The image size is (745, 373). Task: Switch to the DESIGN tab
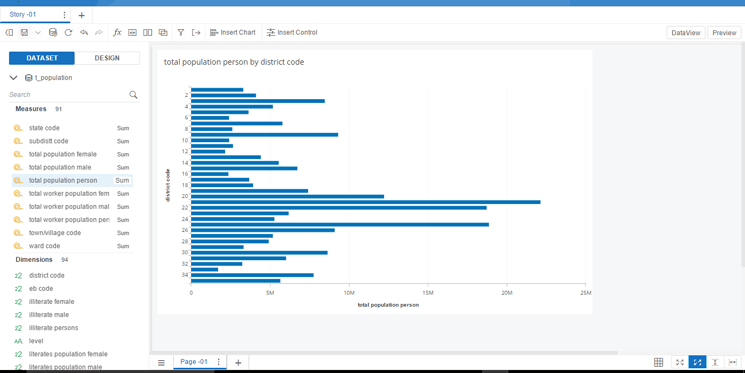107,58
